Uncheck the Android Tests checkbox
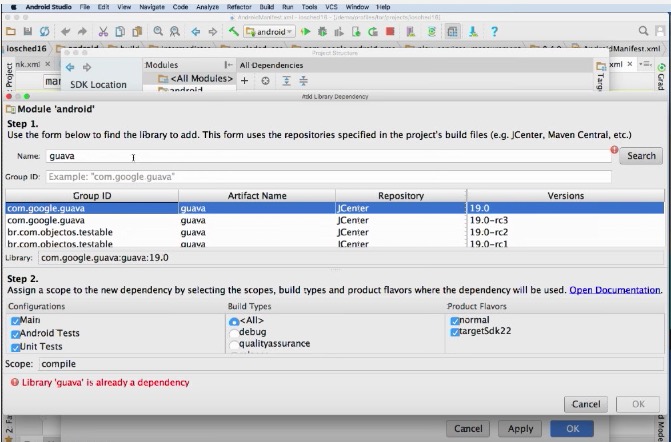671x442 pixels. [16, 334]
